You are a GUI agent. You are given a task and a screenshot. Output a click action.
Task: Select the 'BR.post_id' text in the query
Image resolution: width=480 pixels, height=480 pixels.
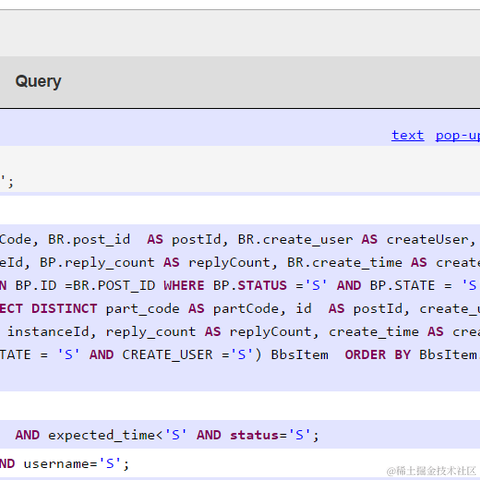pos(89,240)
